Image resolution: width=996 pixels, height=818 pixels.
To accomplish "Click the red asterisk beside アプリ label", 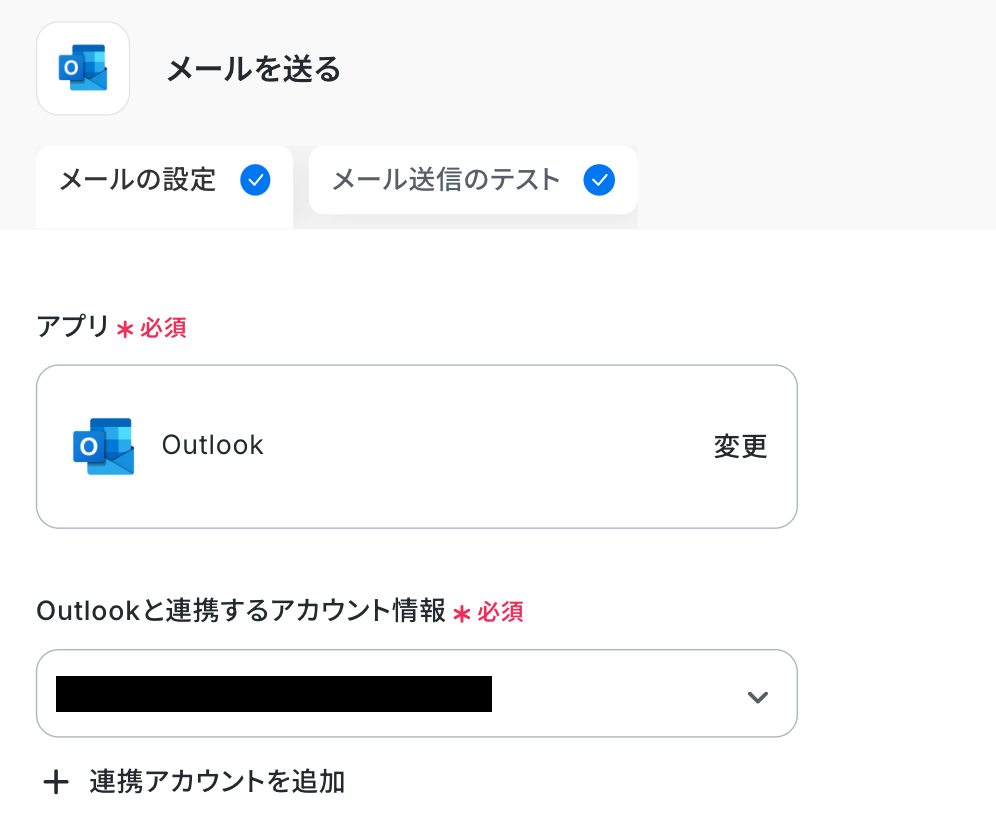I will [x=125, y=329].
